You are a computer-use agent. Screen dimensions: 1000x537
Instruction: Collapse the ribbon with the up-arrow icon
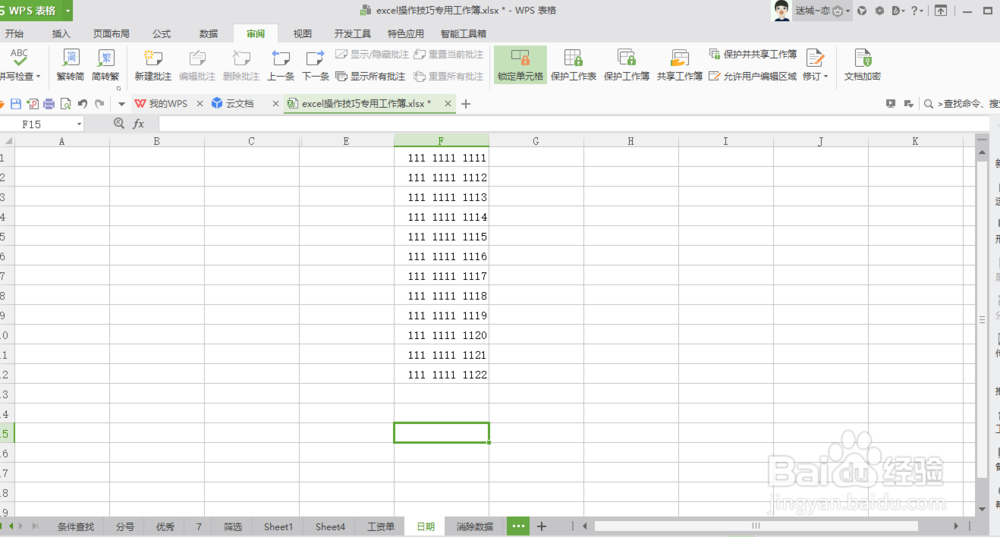pos(941,11)
